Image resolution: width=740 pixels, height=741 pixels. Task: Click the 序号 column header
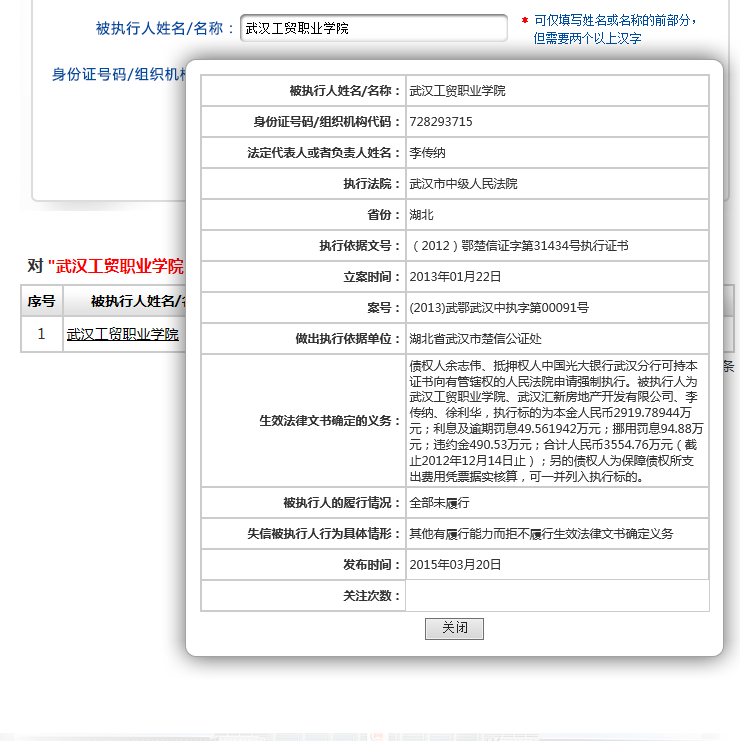(42, 301)
